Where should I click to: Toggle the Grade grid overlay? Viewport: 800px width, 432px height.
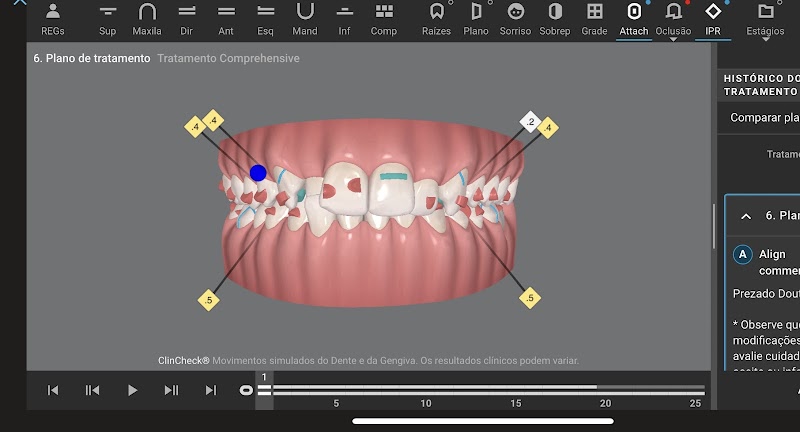[594, 18]
